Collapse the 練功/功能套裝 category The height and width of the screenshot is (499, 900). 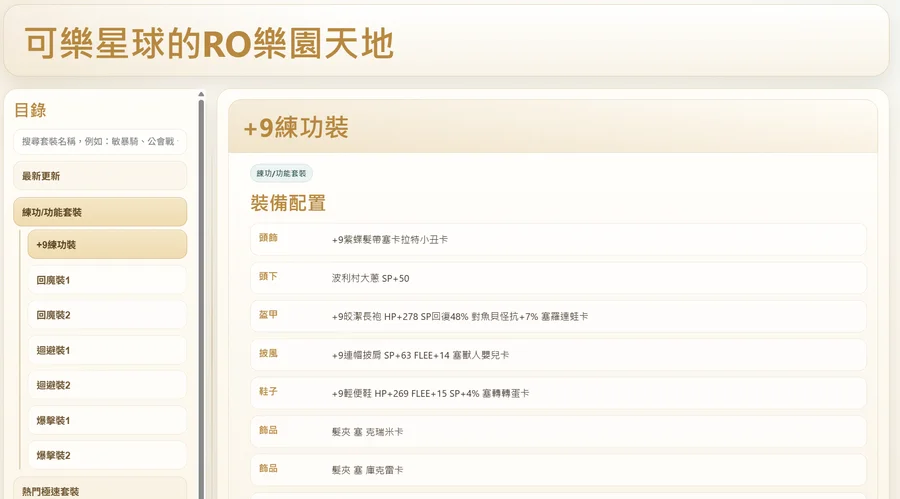(100, 212)
